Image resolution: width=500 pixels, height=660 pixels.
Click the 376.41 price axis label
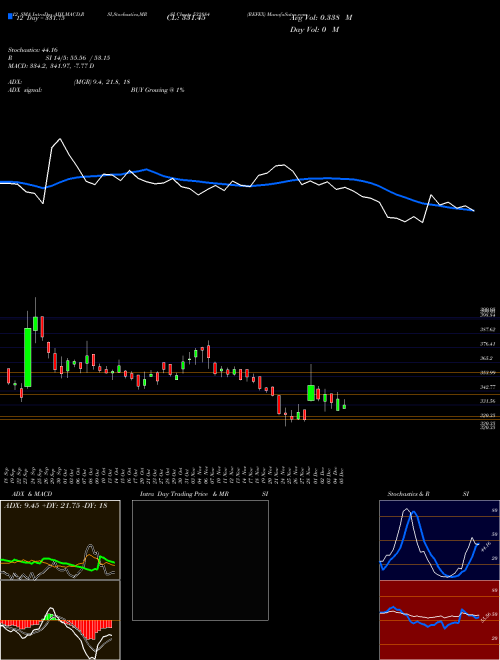[x=488, y=344]
